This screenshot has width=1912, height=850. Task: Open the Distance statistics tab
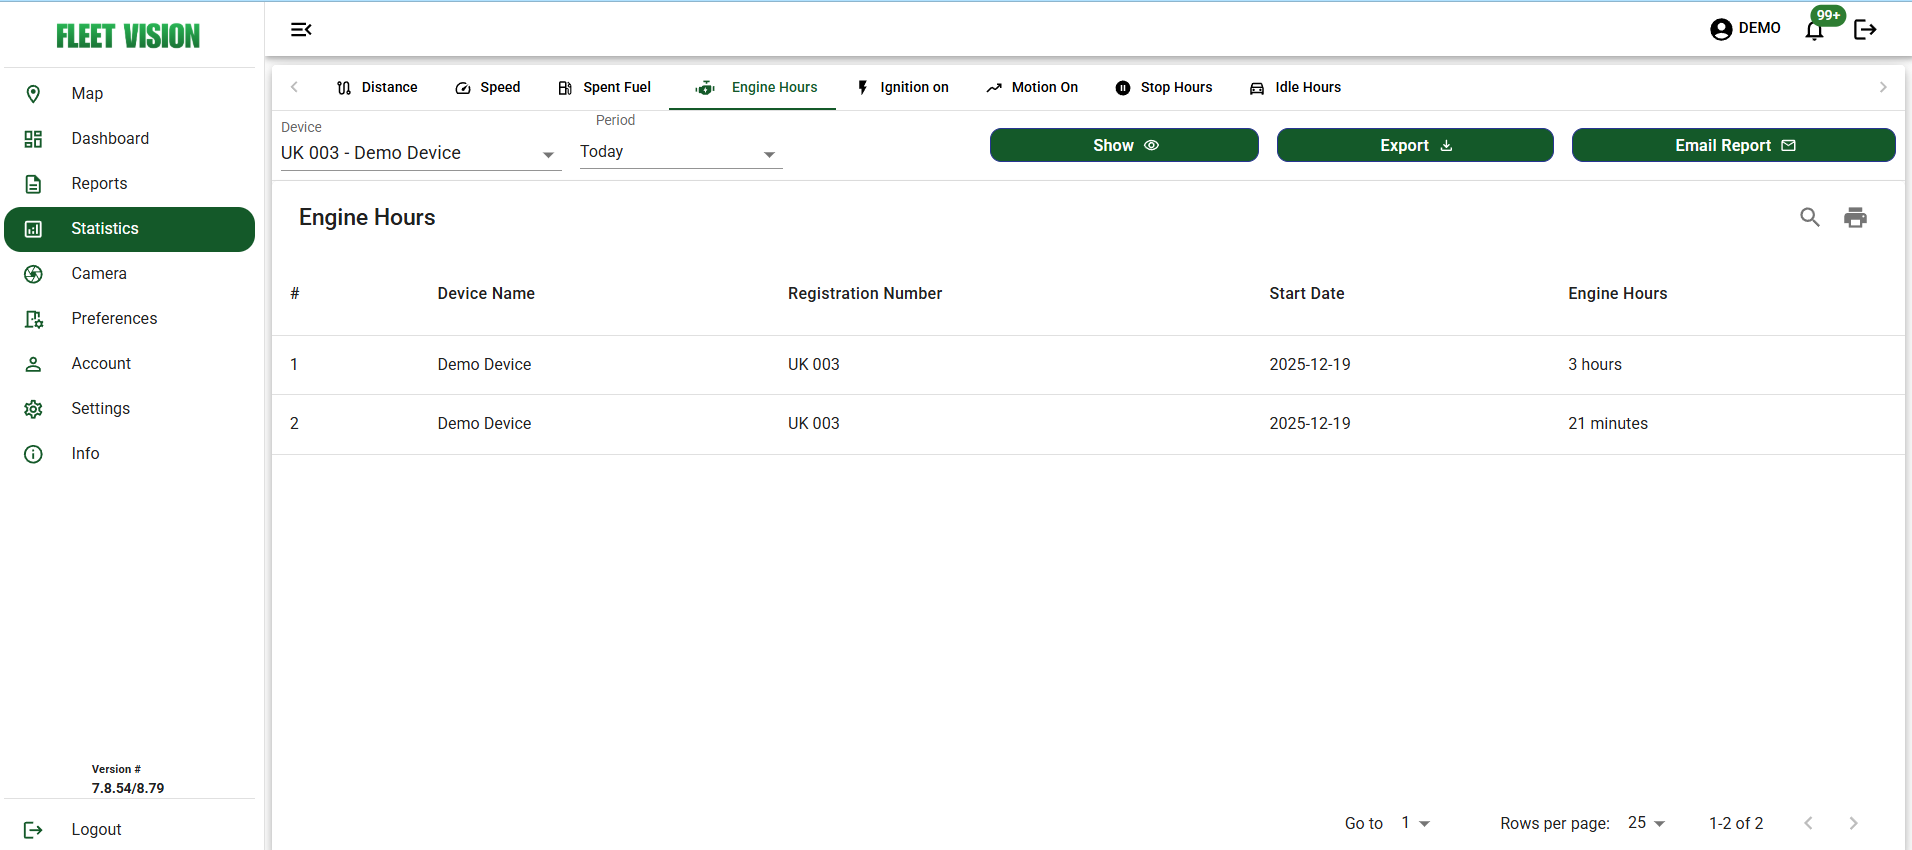(x=377, y=88)
